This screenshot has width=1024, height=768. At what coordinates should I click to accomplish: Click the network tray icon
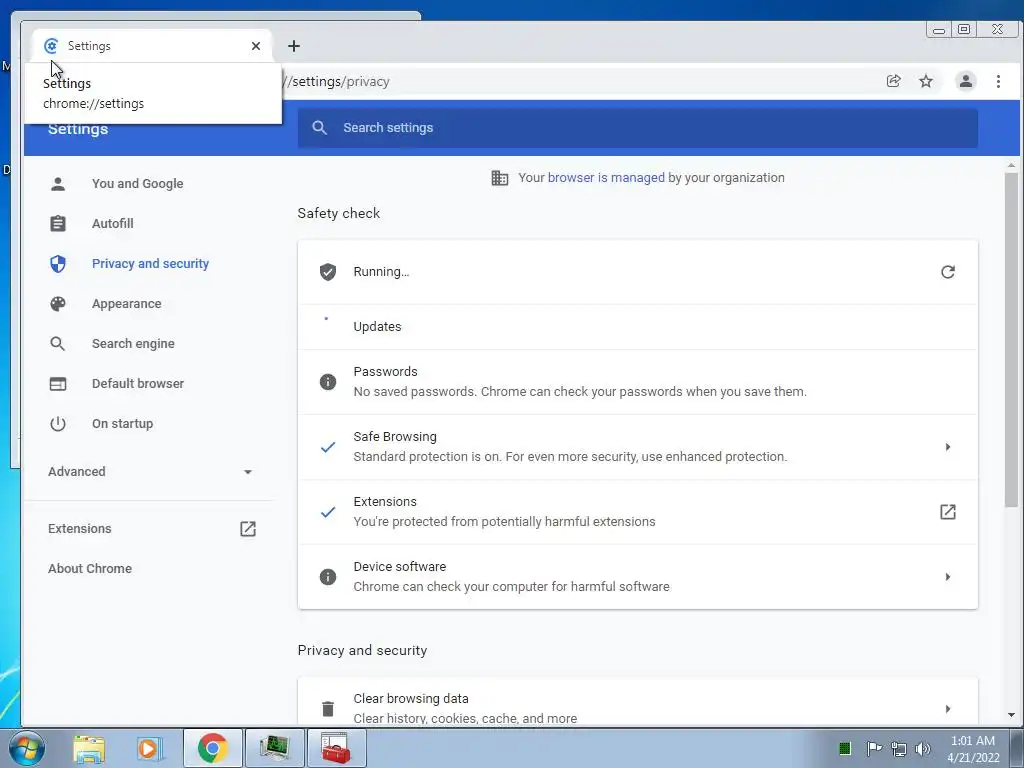click(x=899, y=748)
